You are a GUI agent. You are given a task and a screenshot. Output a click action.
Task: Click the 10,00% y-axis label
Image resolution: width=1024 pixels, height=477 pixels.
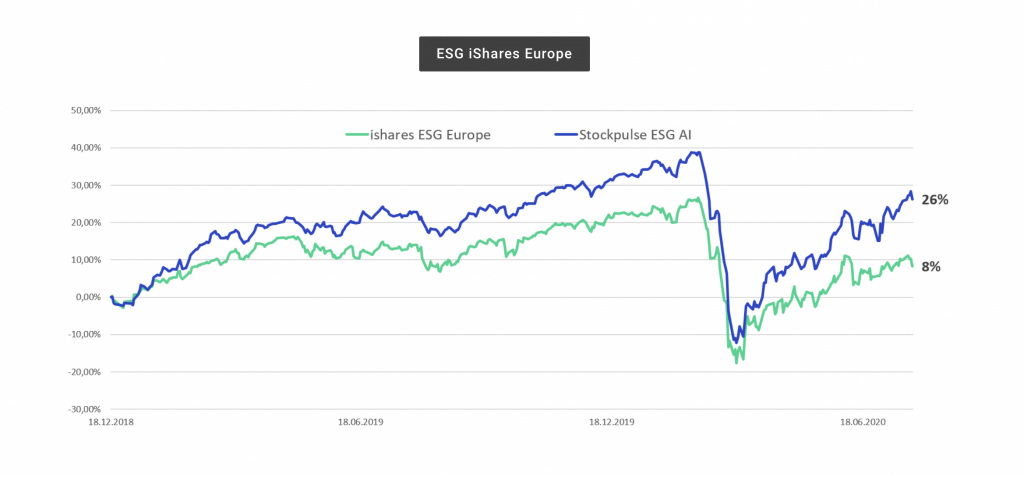click(84, 260)
